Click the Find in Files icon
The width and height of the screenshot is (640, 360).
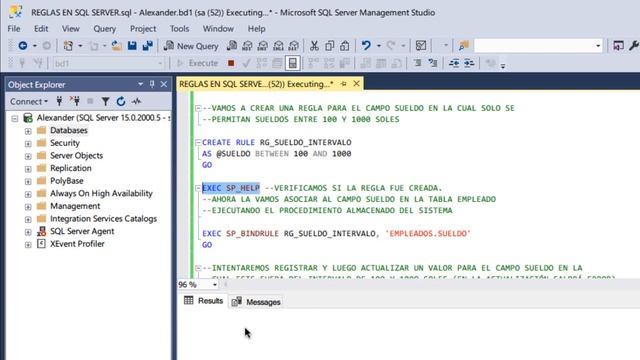(464, 46)
